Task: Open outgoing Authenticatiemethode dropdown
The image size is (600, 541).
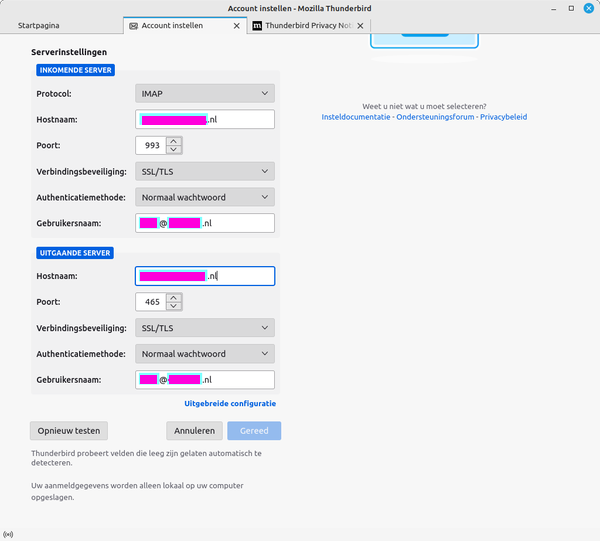Action: click(205, 354)
